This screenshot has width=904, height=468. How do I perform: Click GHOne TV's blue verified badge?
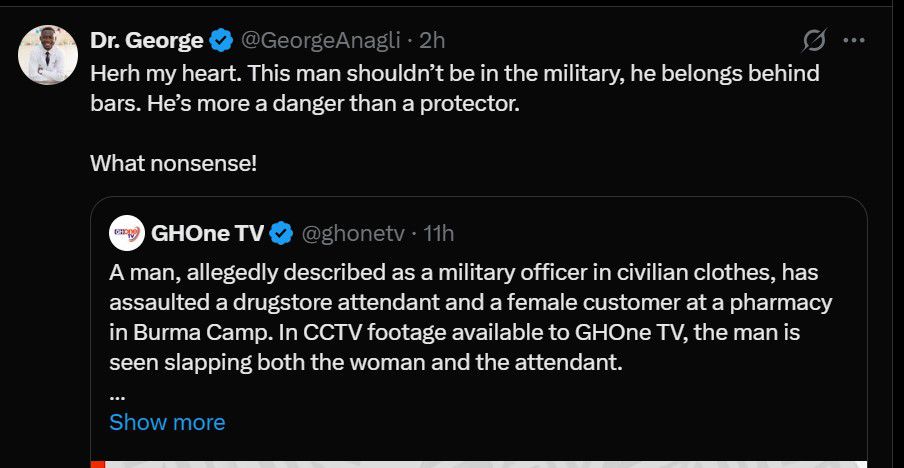tap(282, 233)
